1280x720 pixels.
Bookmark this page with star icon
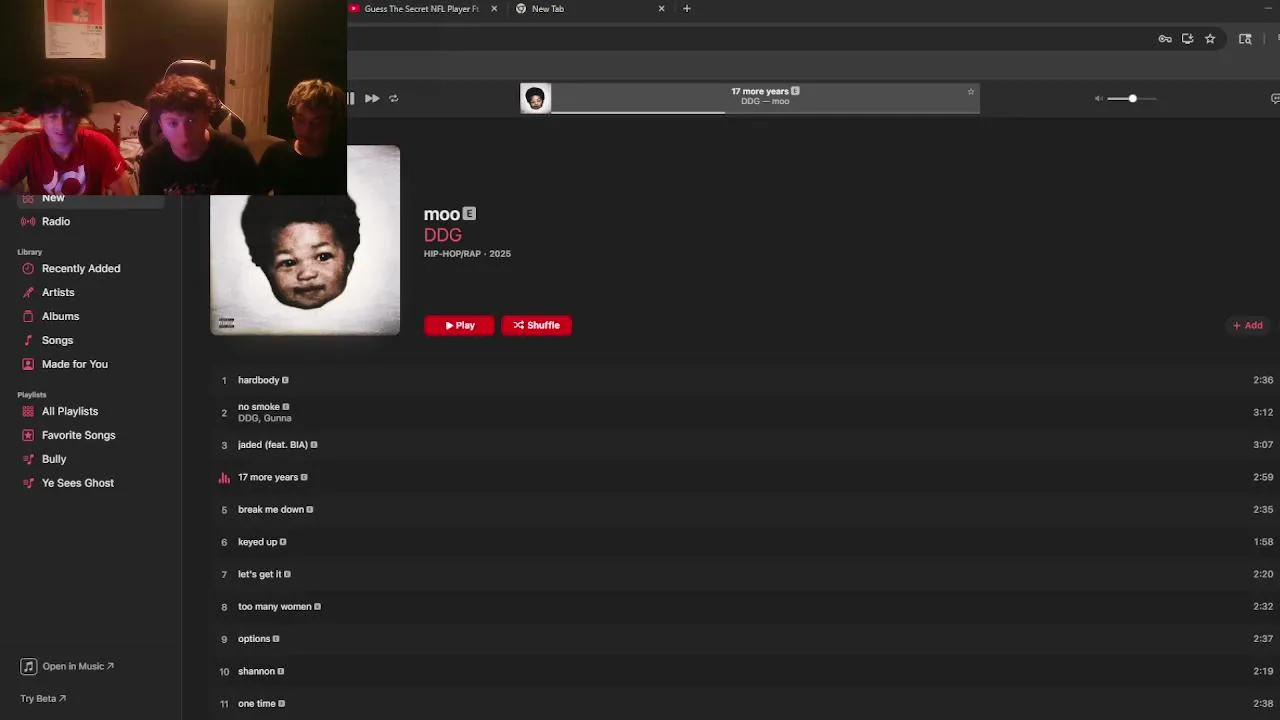point(1210,39)
